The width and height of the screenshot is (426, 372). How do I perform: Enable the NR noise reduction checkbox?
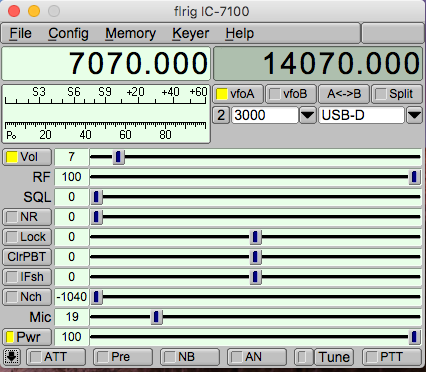click(27, 217)
